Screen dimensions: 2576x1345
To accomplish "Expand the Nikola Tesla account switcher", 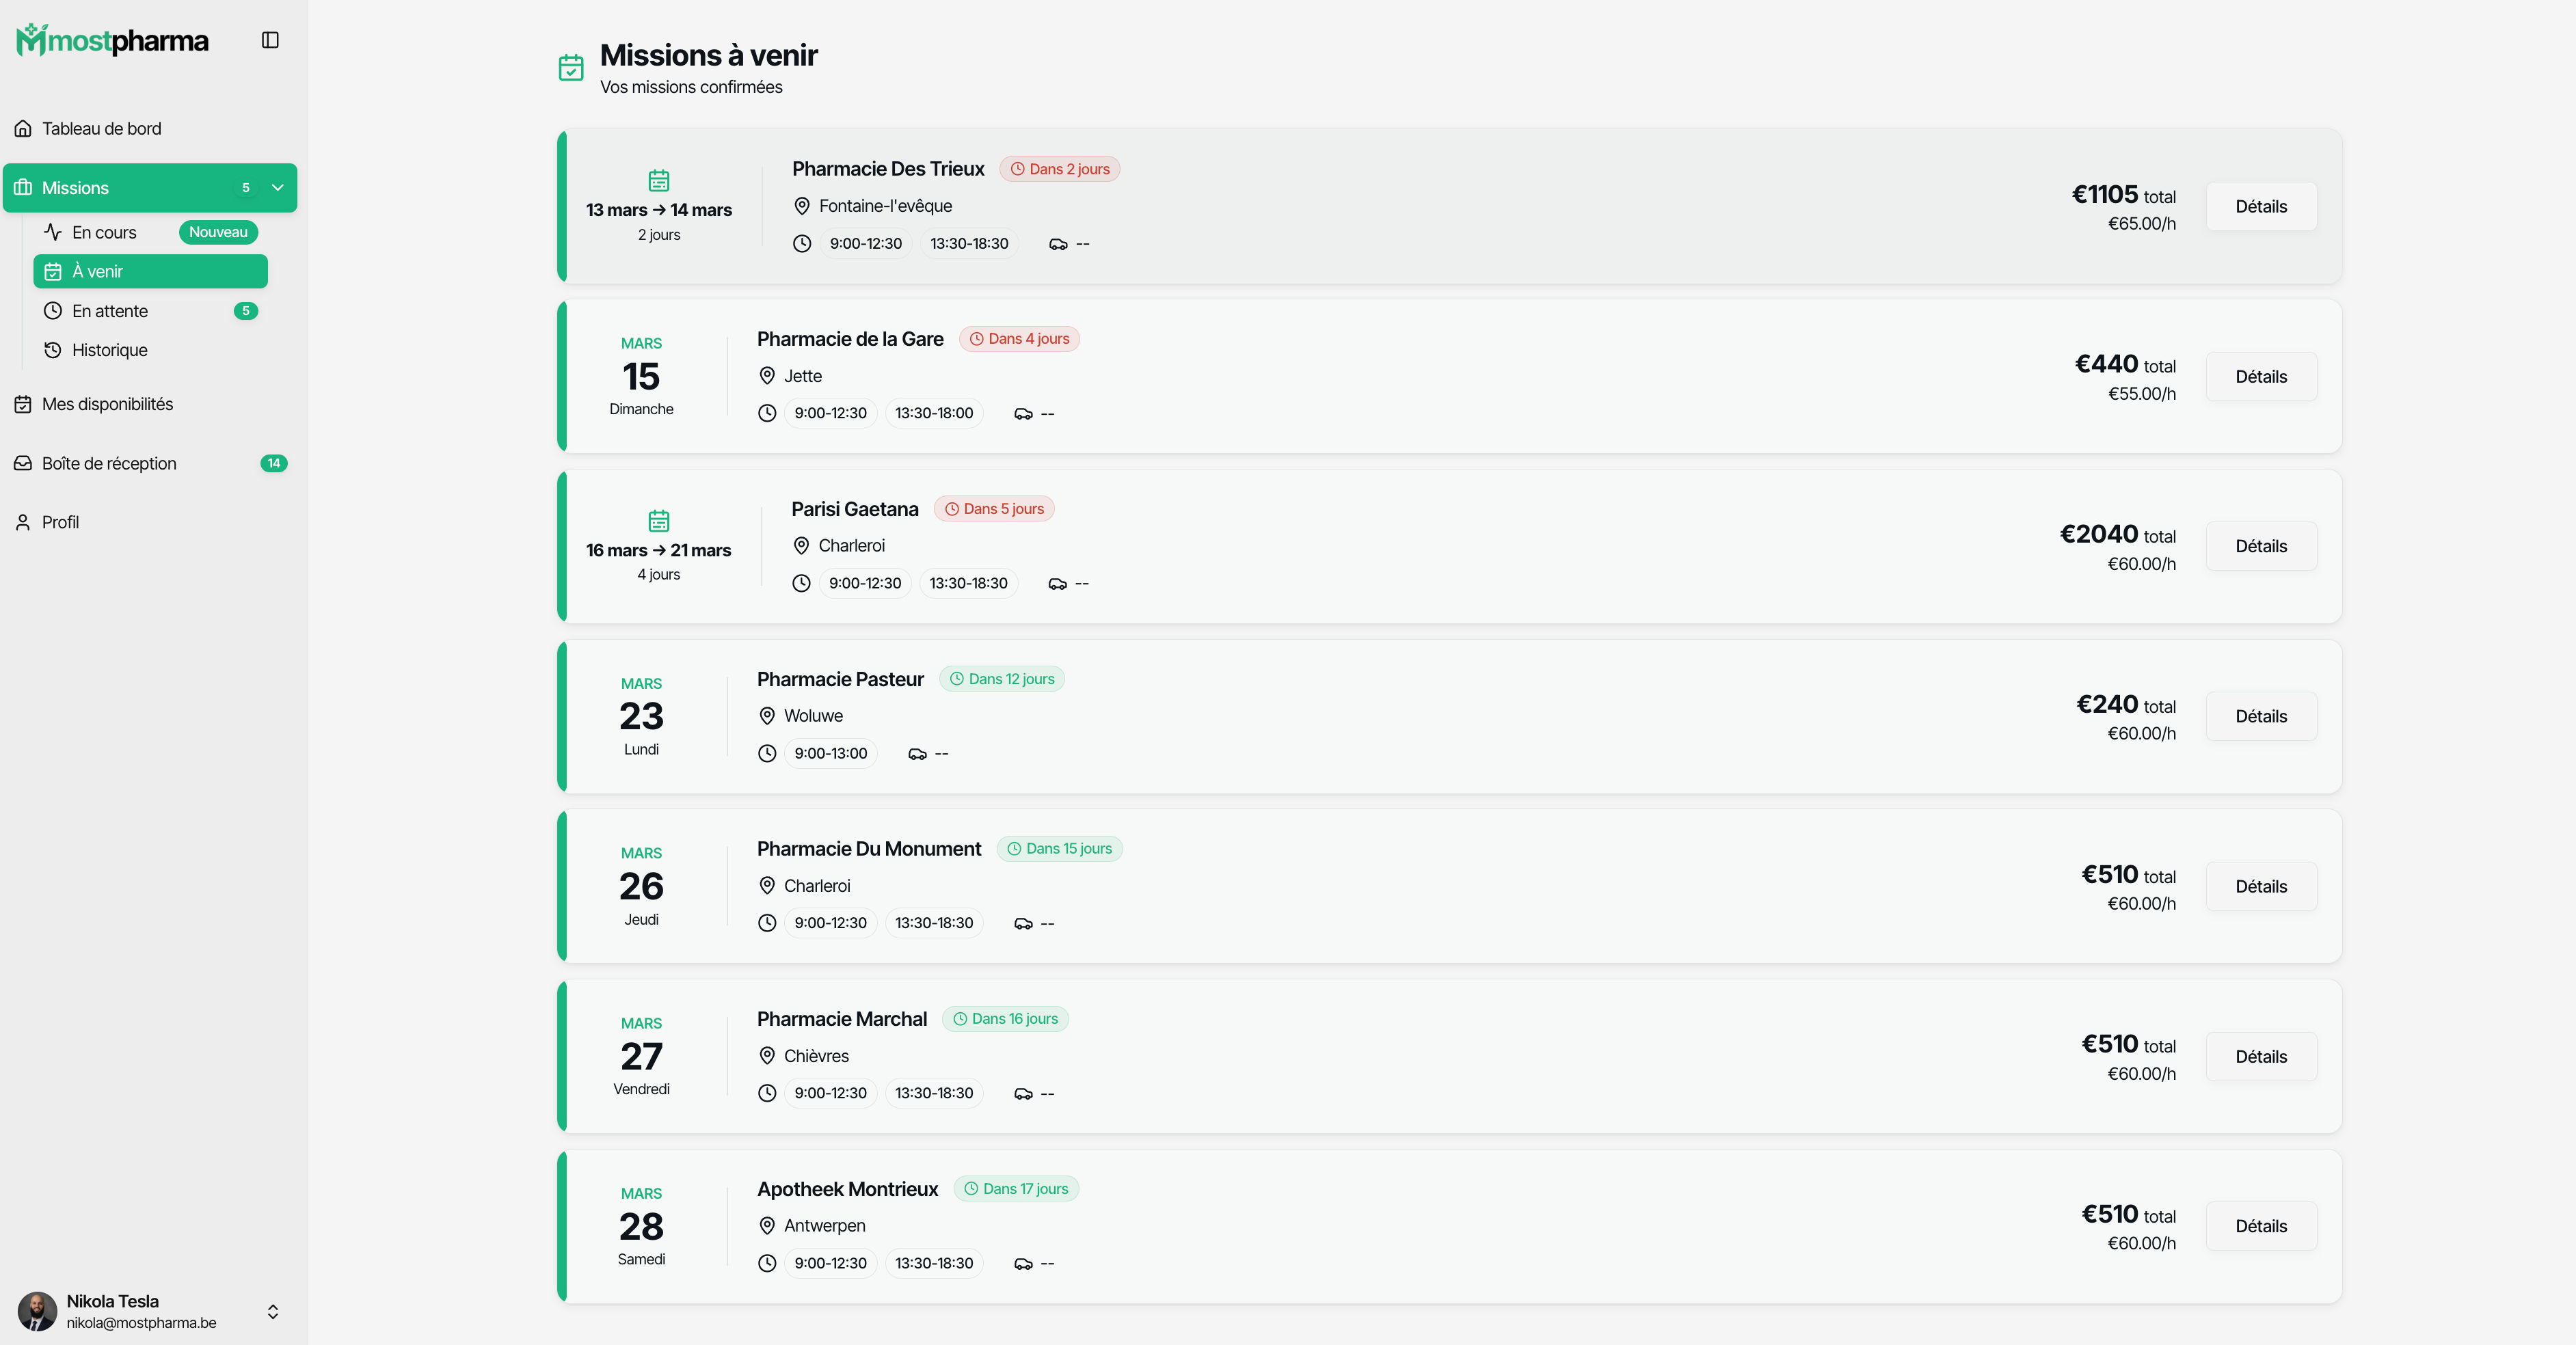I will (x=273, y=1311).
